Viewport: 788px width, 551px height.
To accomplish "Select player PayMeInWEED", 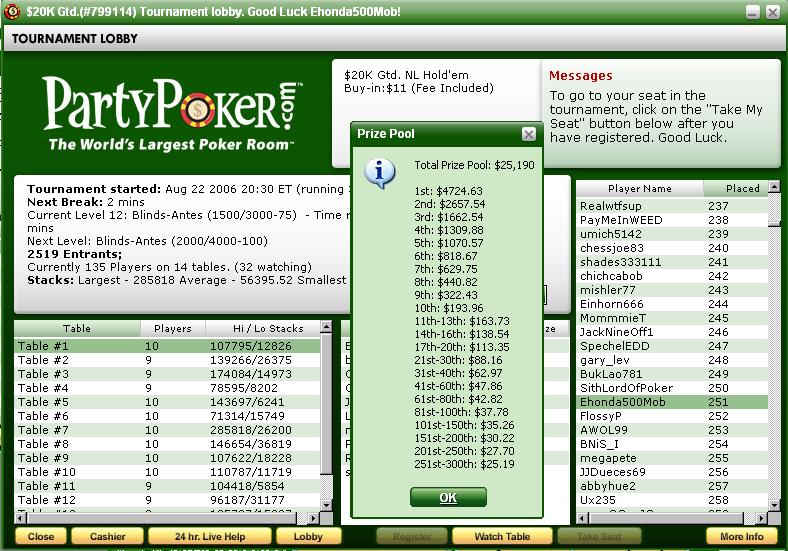I will point(672,220).
